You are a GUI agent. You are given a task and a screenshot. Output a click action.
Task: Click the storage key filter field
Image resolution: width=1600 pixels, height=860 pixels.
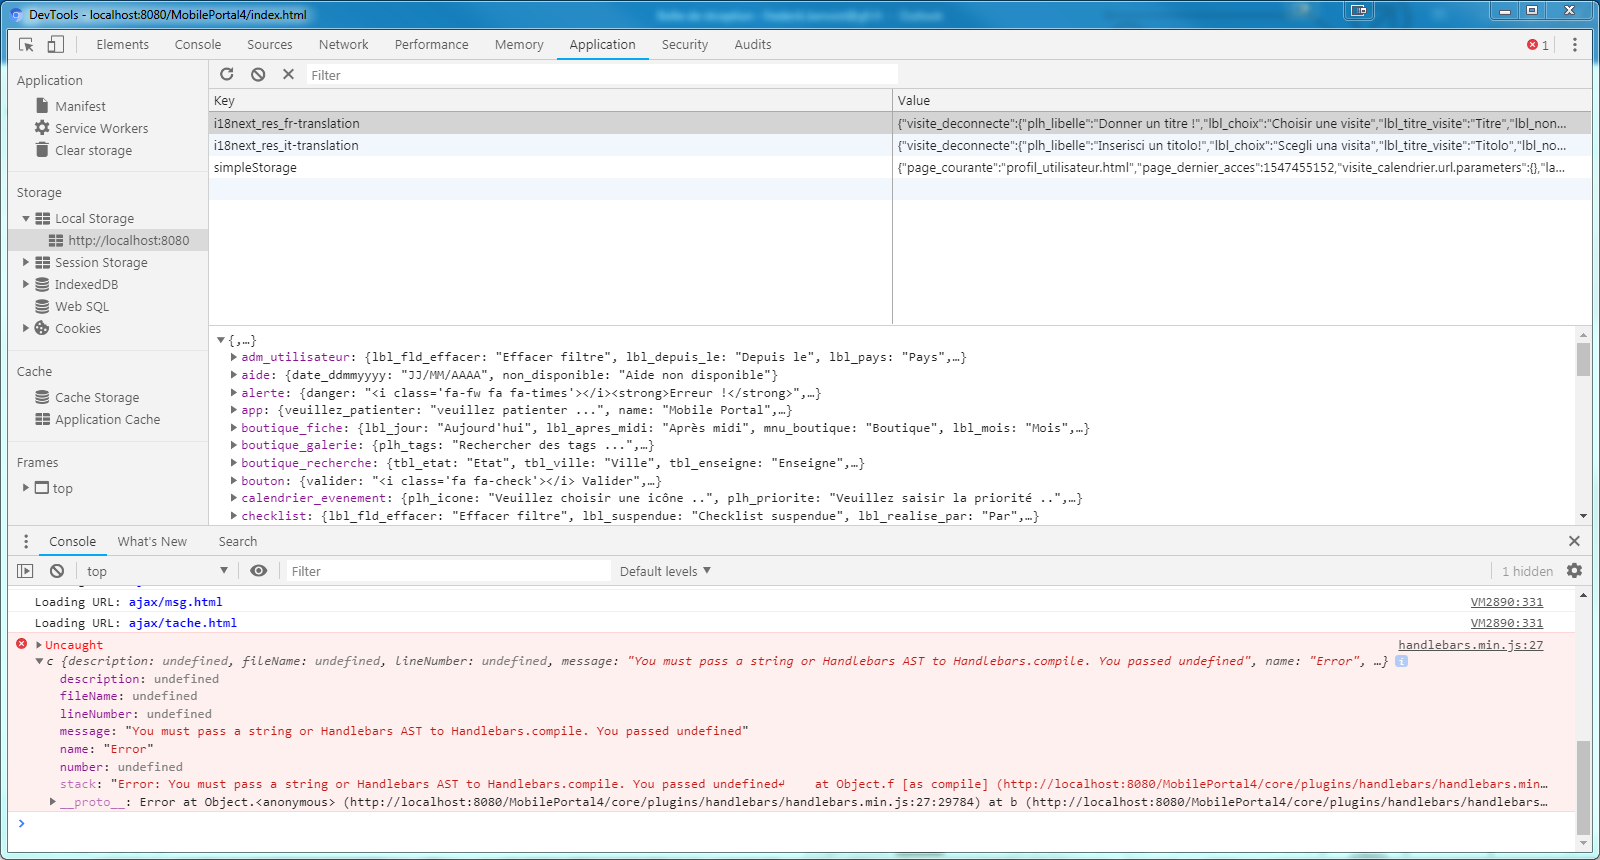tap(600, 75)
